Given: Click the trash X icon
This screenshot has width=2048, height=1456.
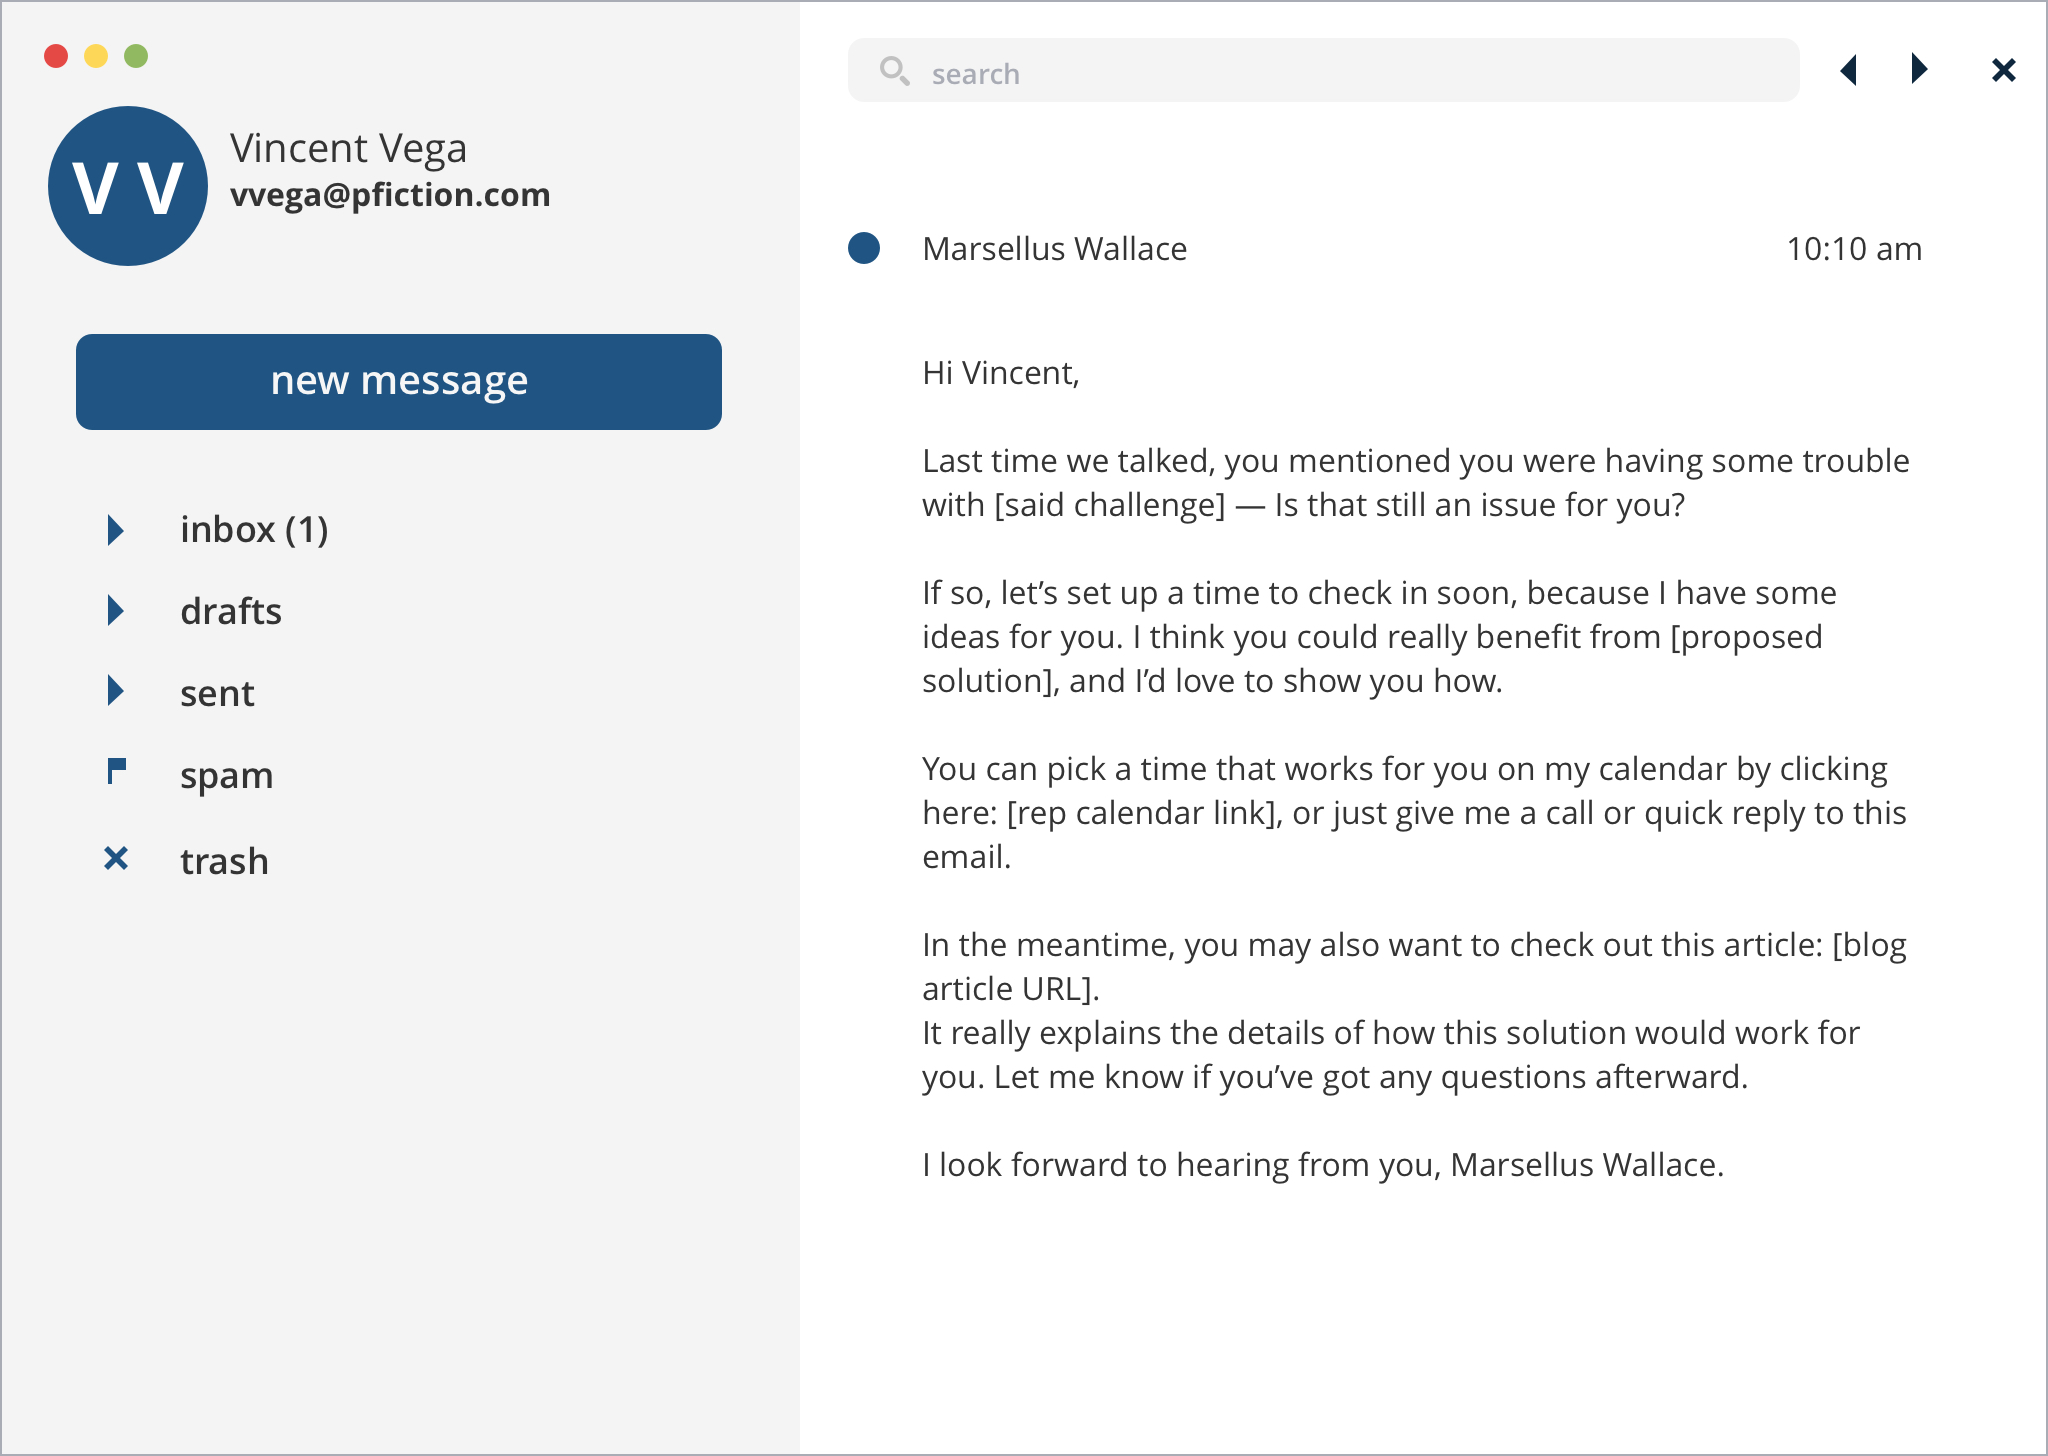Looking at the screenshot, I should (x=116, y=858).
